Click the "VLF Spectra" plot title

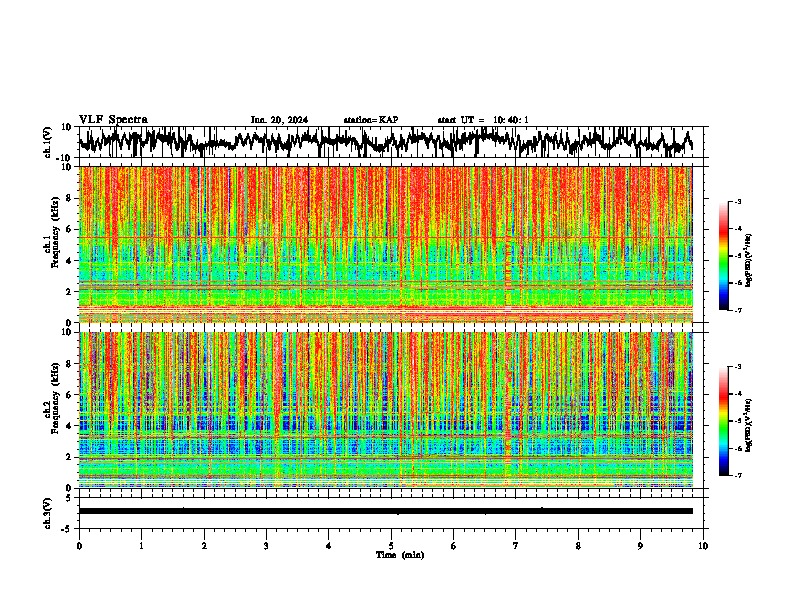coord(113,120)
